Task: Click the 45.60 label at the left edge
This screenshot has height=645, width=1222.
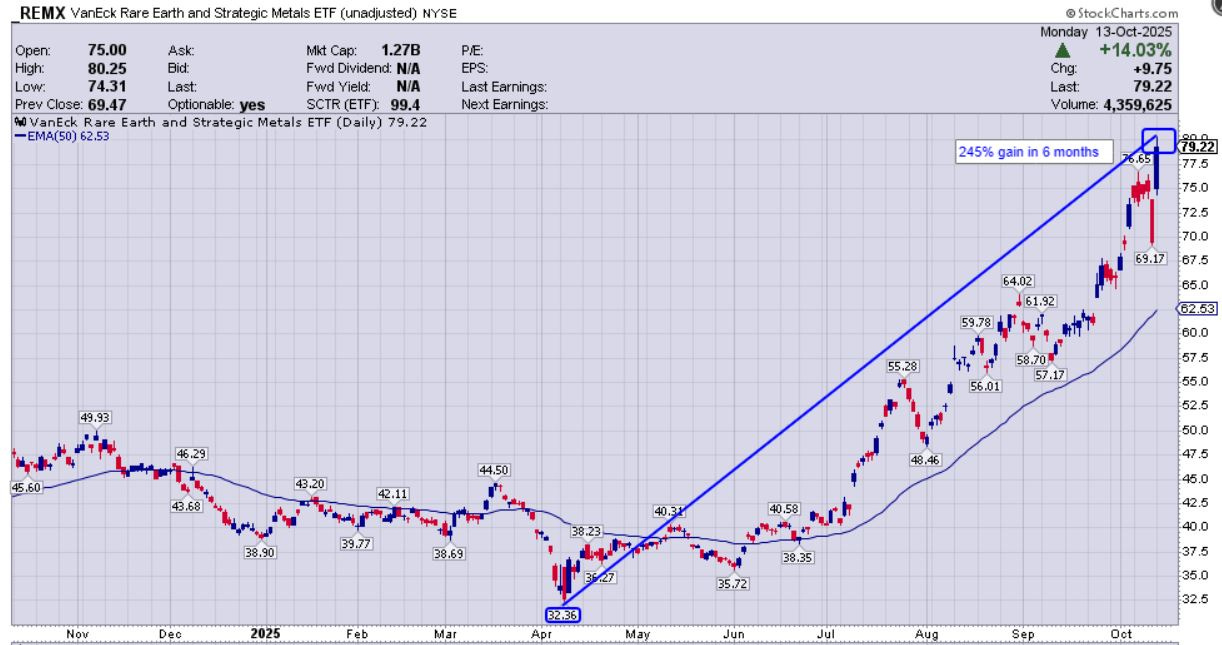Action: point(25,487)
